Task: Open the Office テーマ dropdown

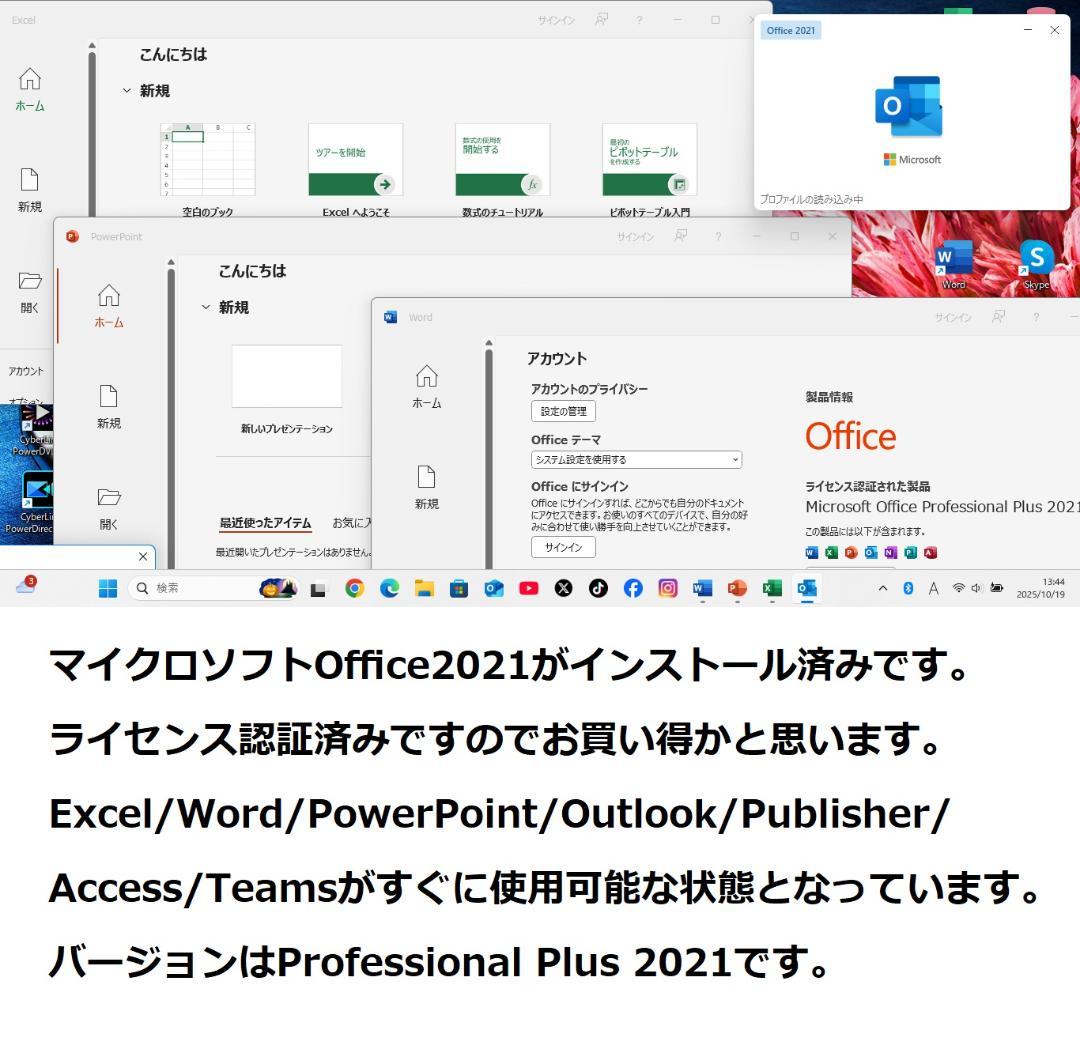Action: click(x=636, y=459)
